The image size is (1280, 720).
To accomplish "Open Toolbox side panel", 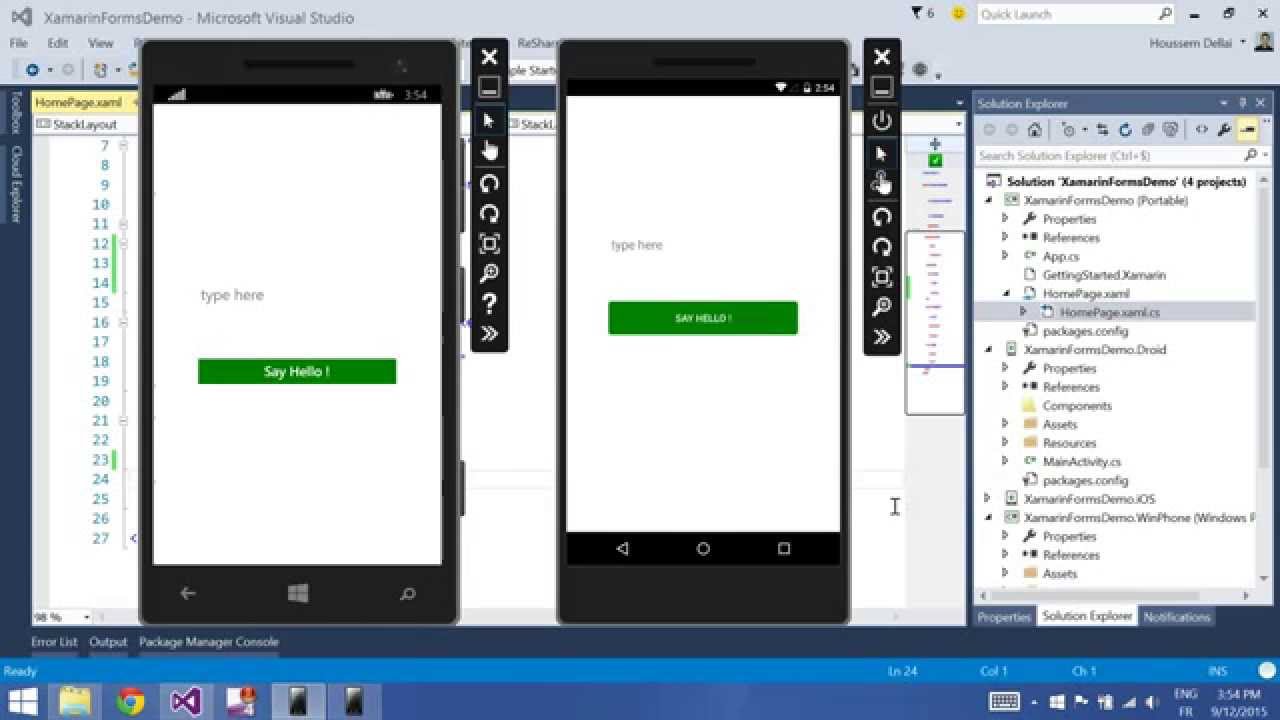I will click(x=15, y=112).
